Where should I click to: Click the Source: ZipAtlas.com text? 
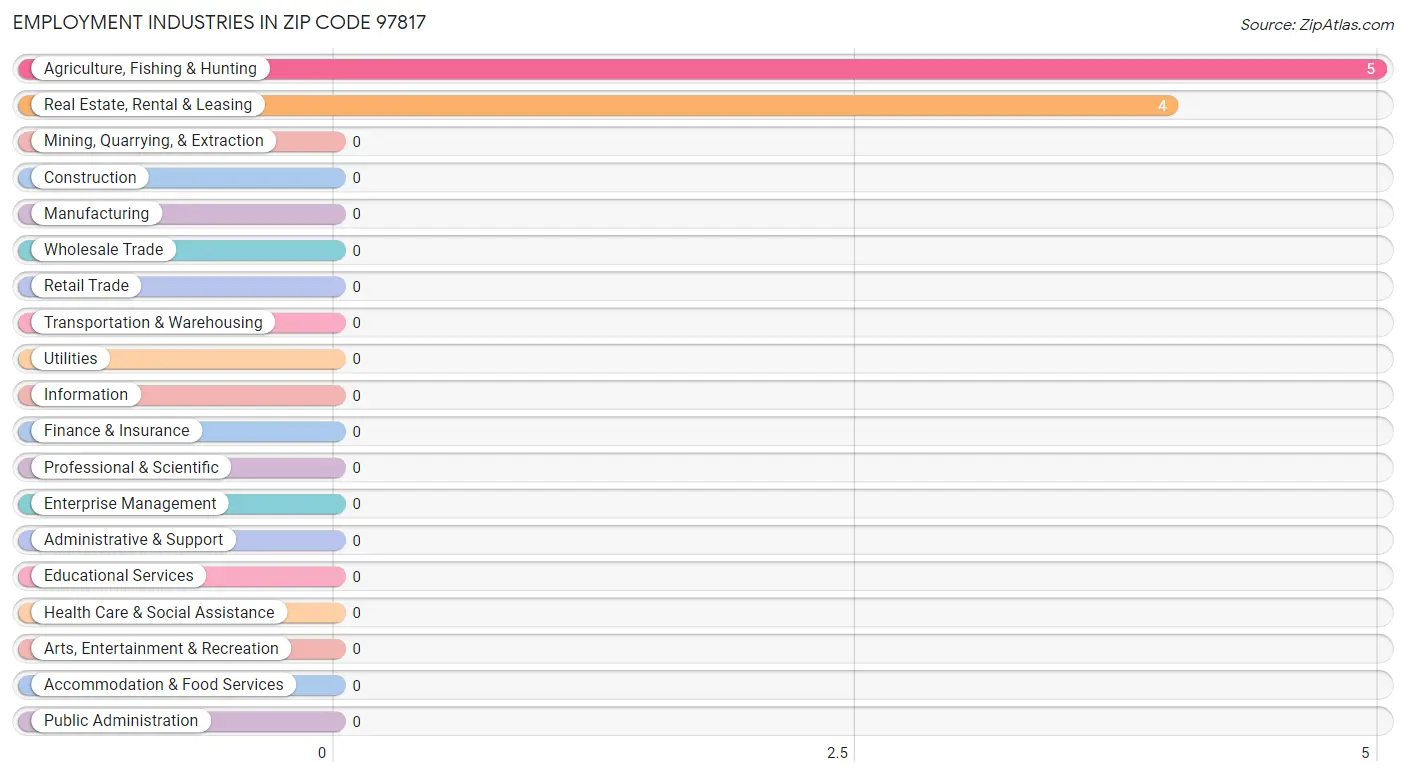click(x=1317, y=25)
